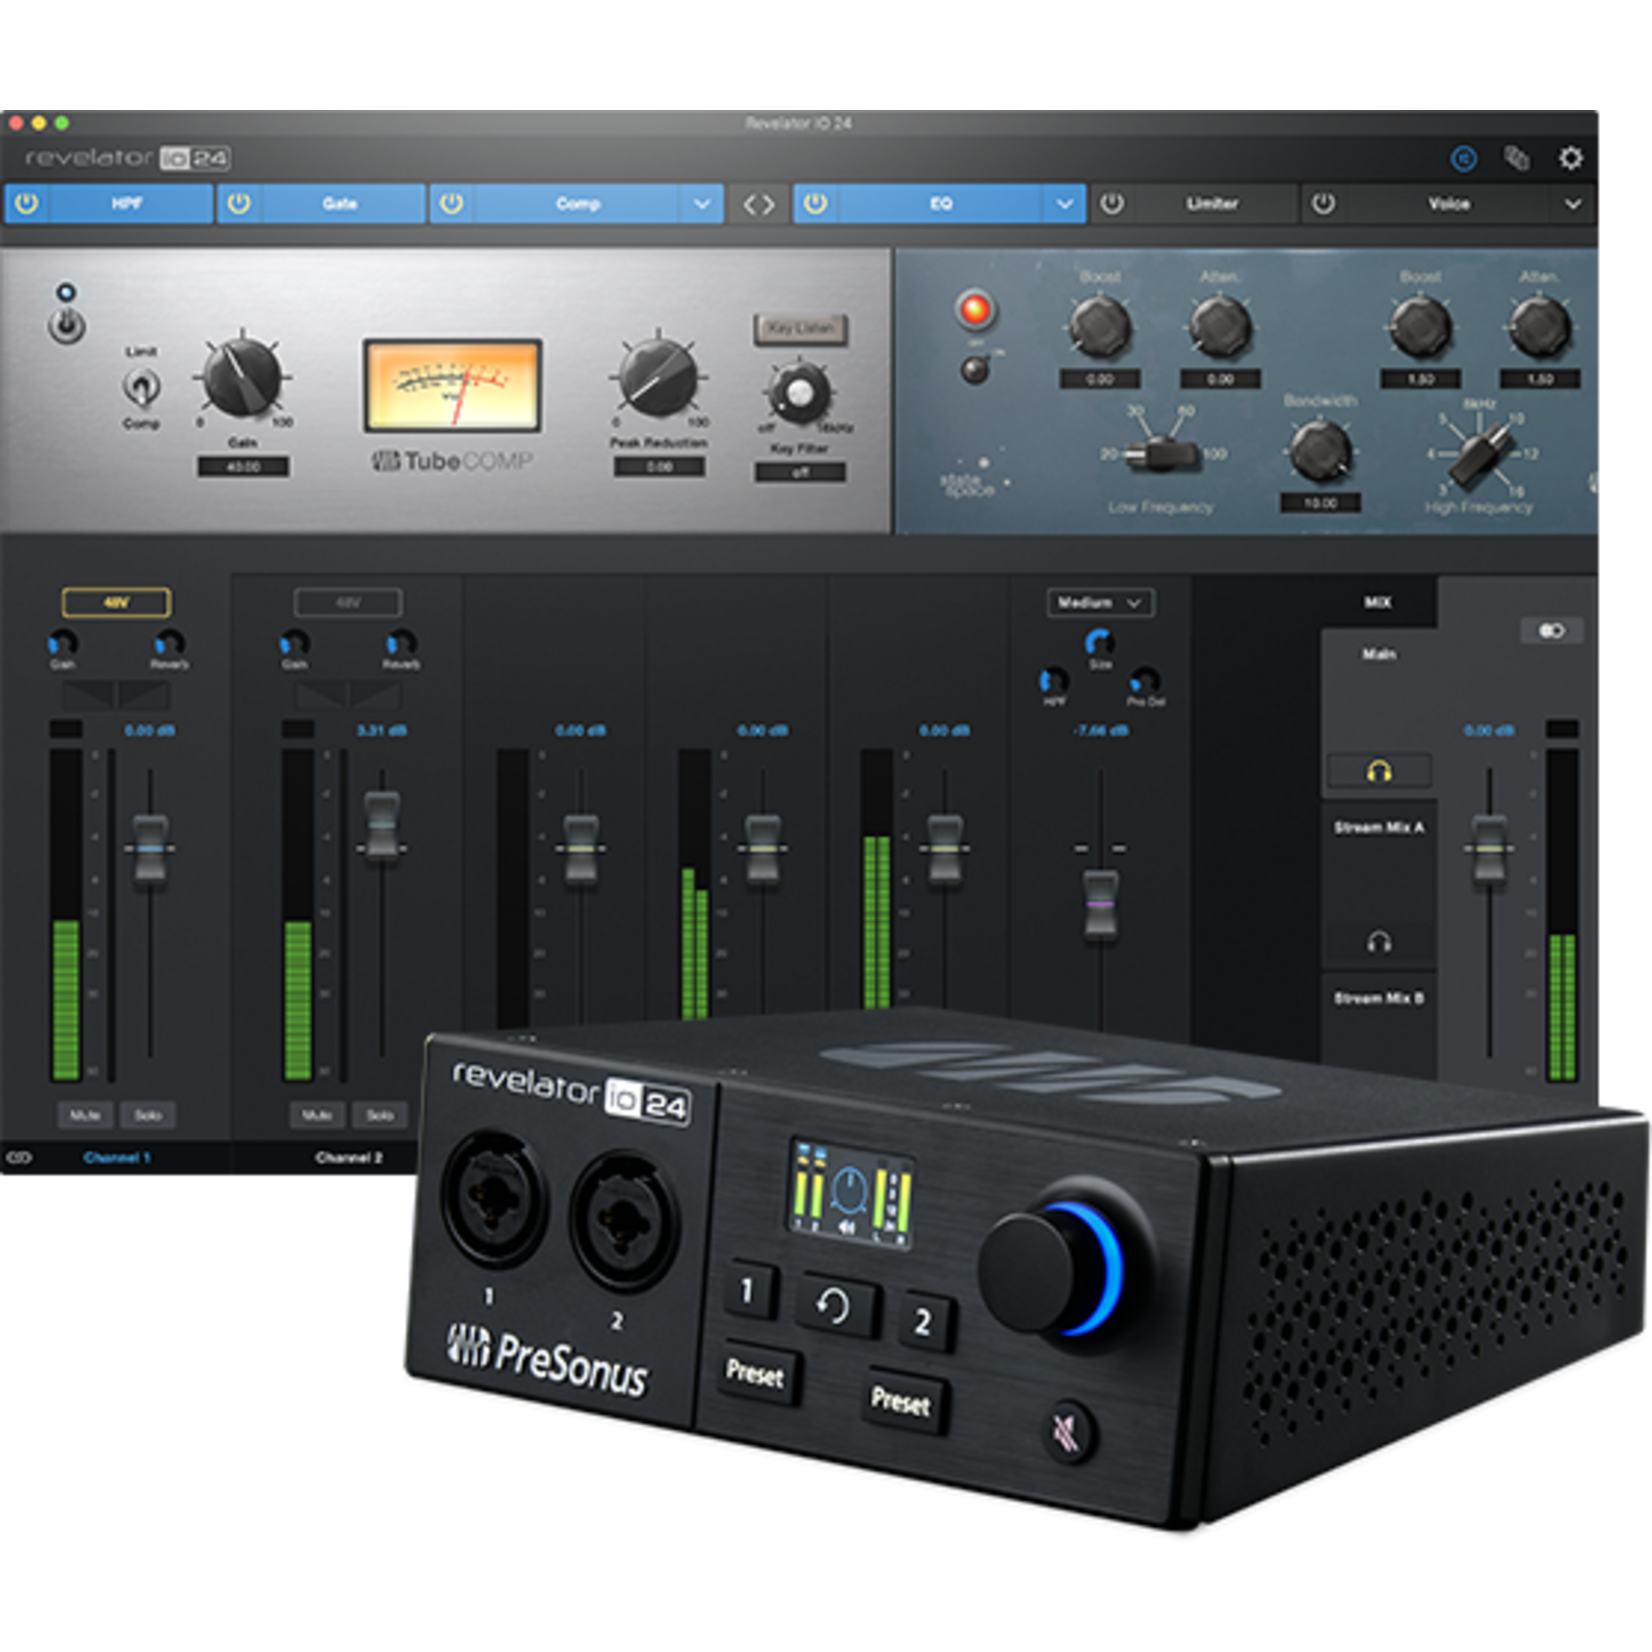The height and width of the screenshot is (1652, 1652).
Task: Toggle the Comp power button
Action: coord(452,204)
